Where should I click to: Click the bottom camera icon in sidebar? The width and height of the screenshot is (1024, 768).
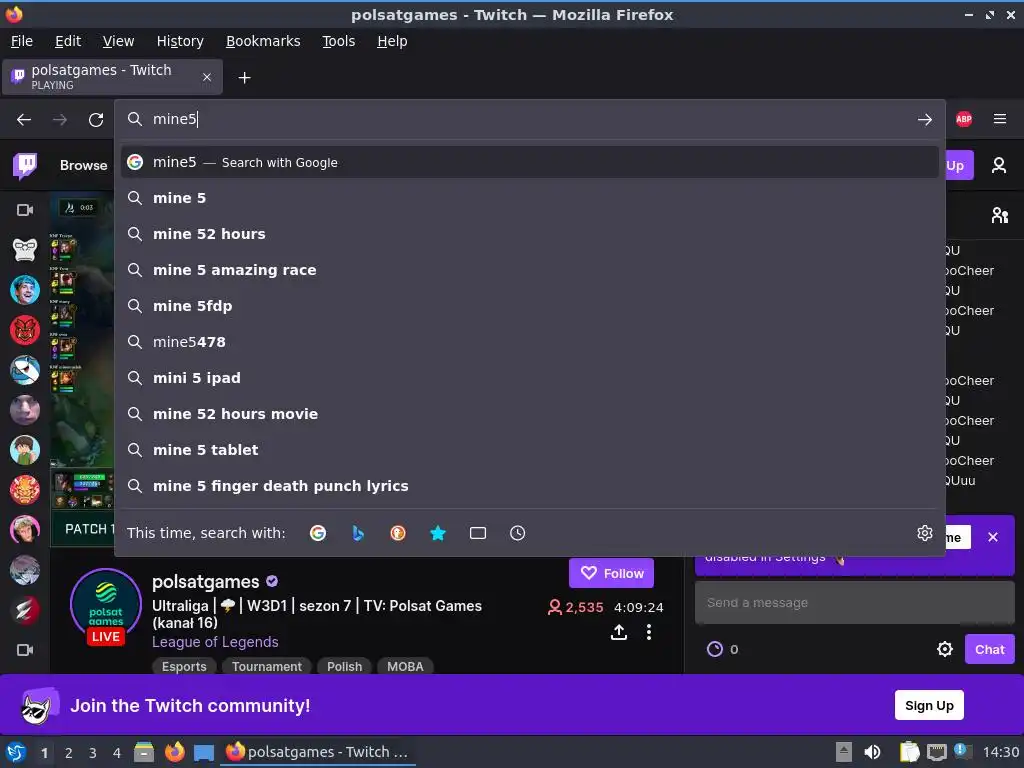pyautogui.click(x=25, y=650)
